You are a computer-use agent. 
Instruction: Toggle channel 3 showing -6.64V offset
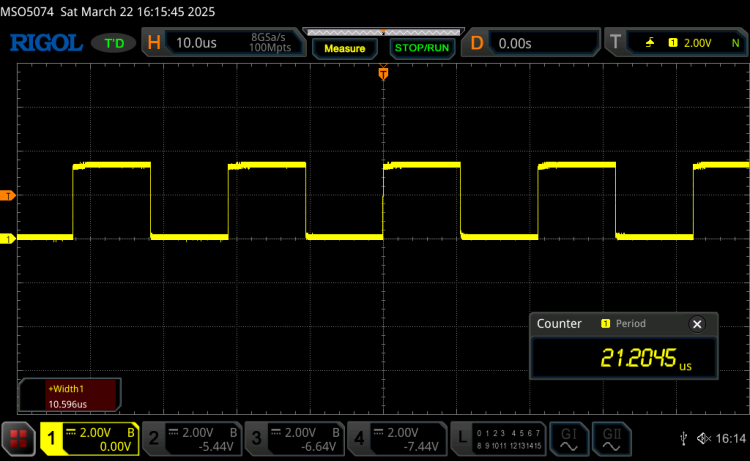[297, 437]
